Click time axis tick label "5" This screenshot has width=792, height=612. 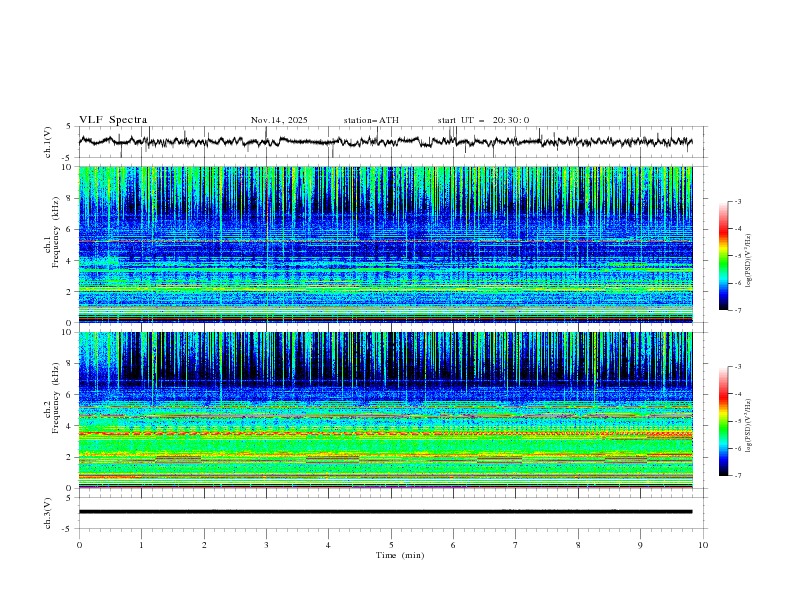[391, 545]
